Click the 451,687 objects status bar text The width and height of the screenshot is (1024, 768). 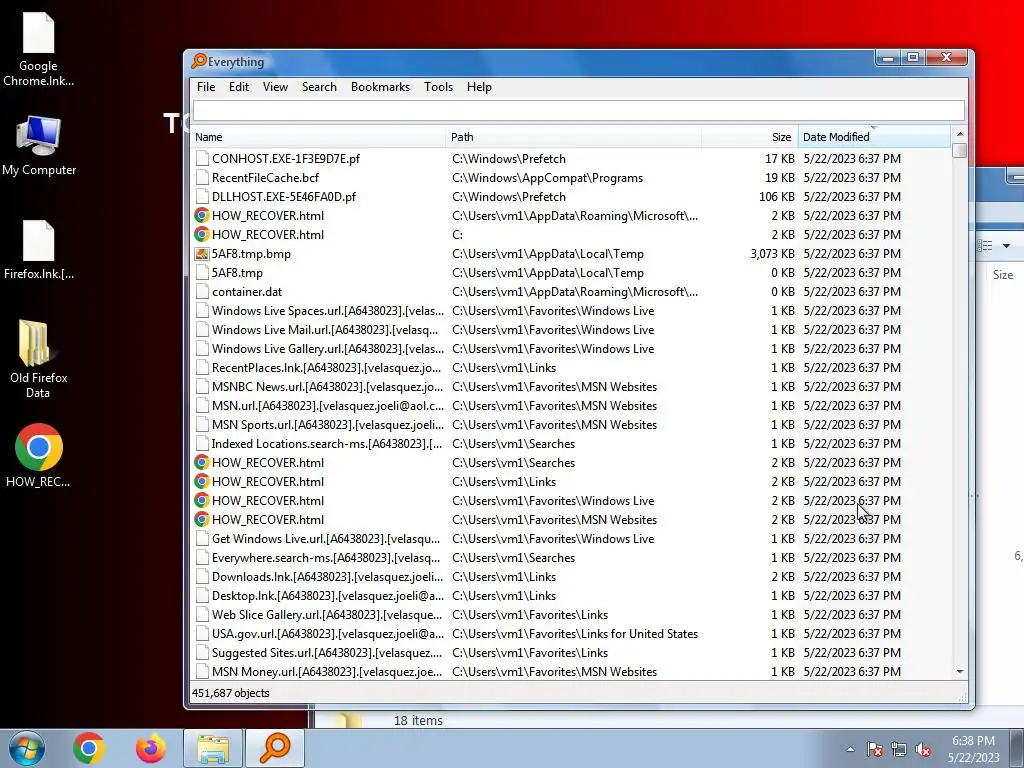231,693
